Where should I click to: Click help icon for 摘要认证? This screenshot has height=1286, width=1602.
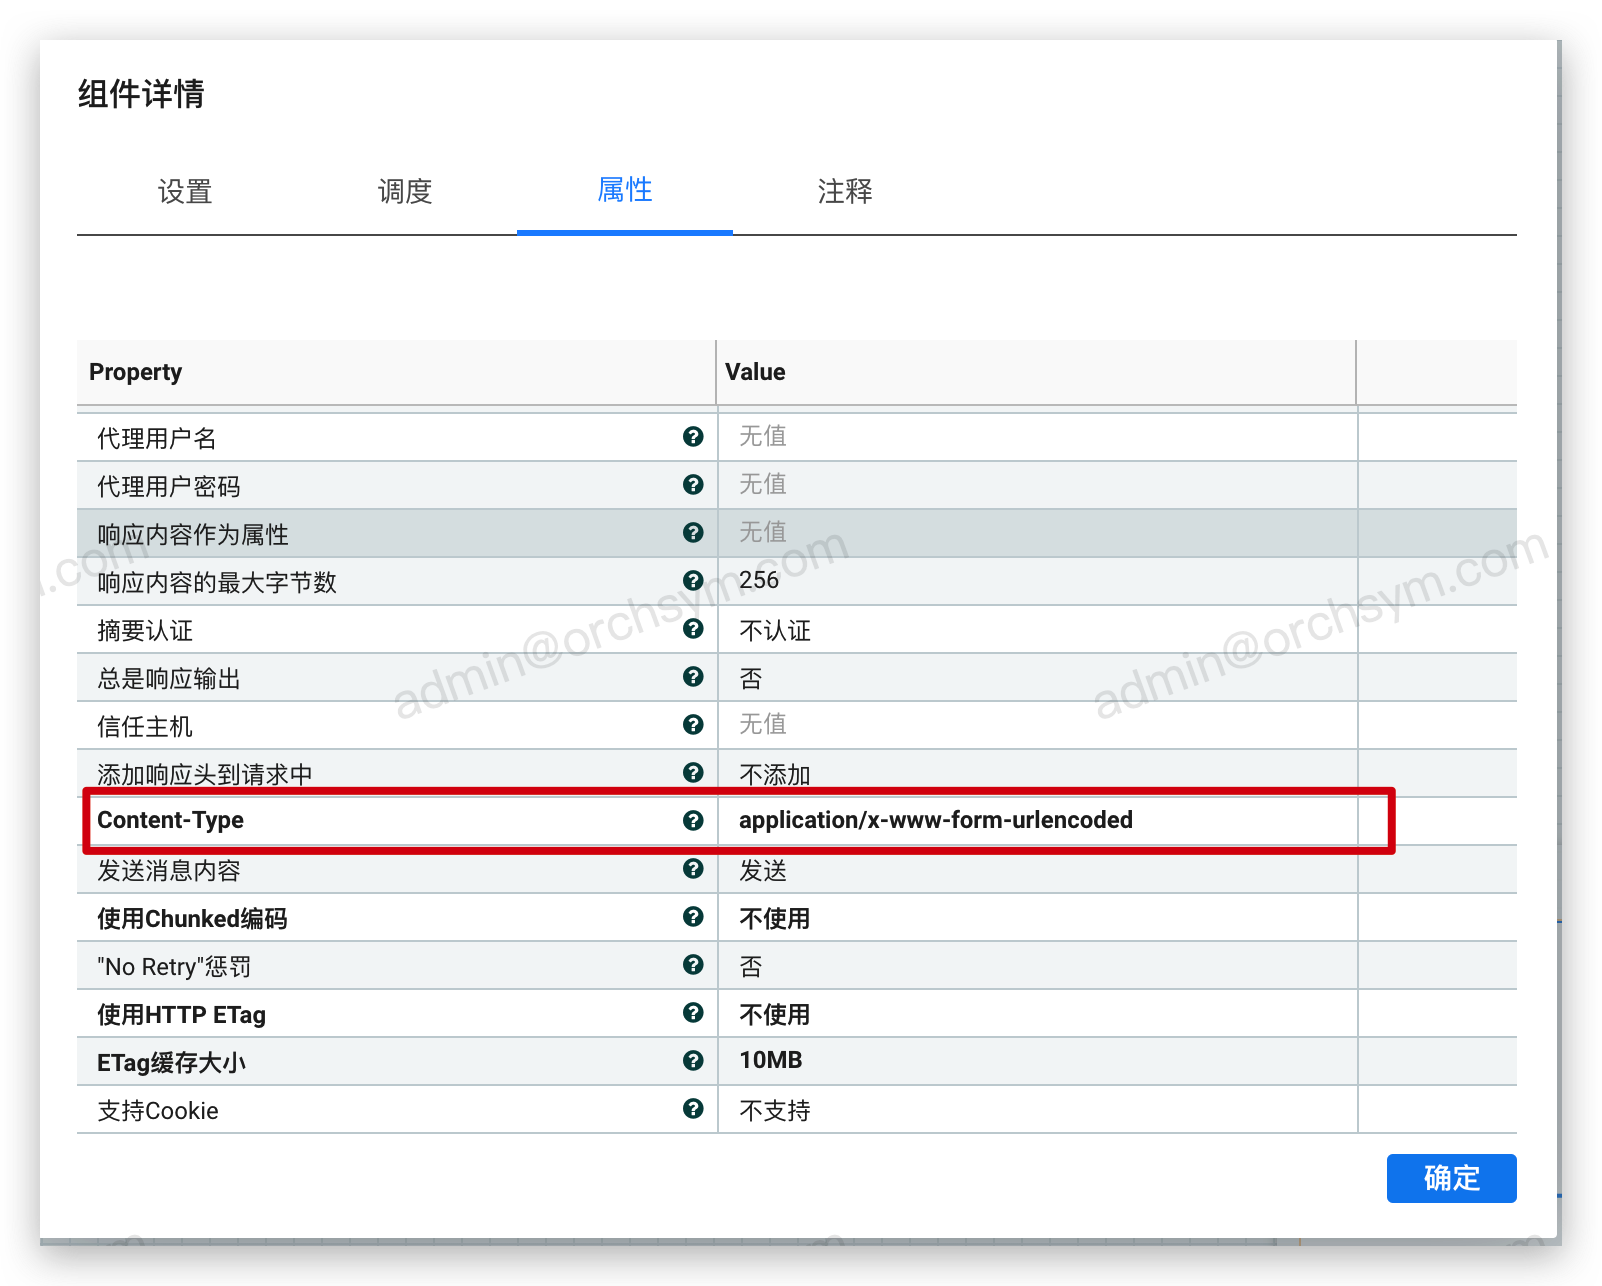click(x=693, y=628)
